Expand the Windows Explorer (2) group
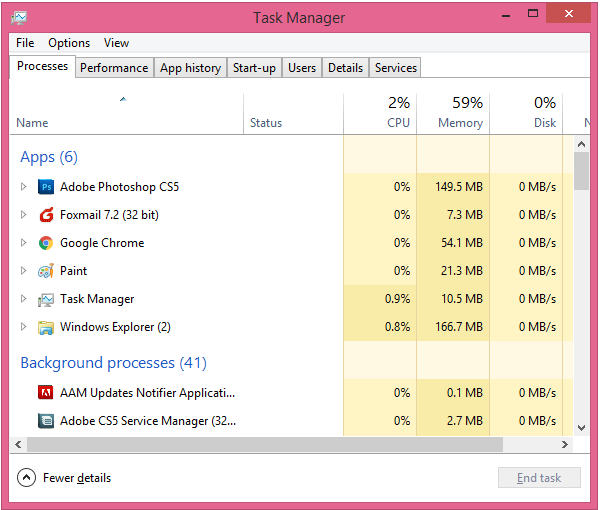The width and height of the screenshot is (600, 510). [23, 327]
